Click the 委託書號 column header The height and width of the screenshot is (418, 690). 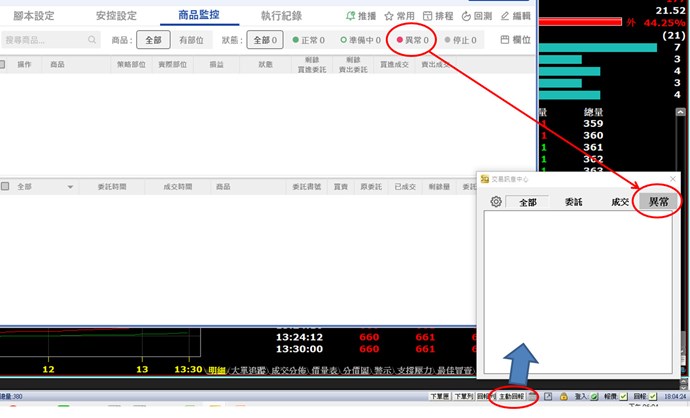point(306,187)
